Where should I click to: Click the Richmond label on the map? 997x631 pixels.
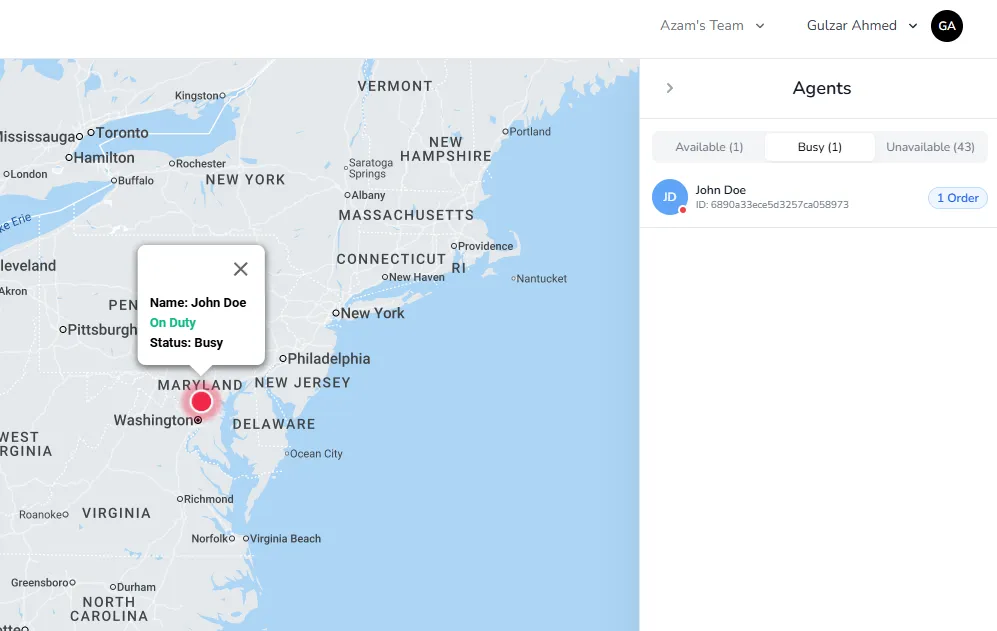[x=209, y=499]
